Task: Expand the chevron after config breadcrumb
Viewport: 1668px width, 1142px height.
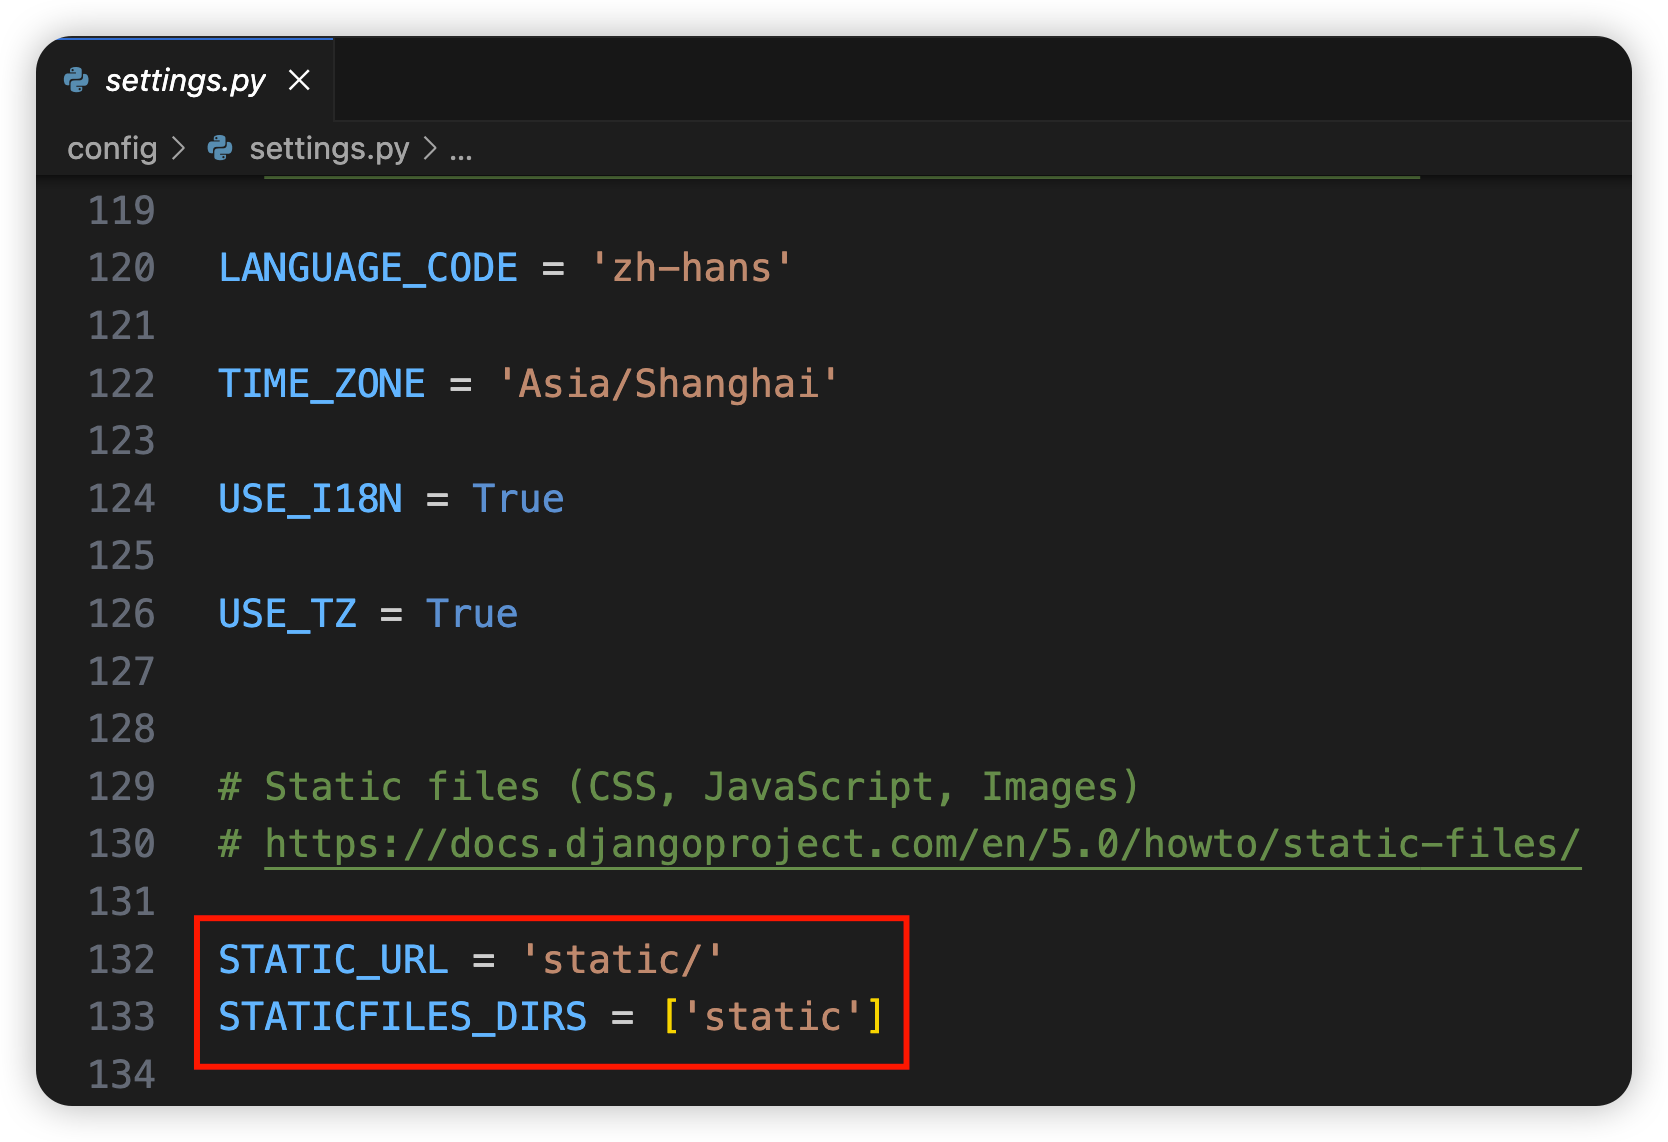Action: [179, 149]
